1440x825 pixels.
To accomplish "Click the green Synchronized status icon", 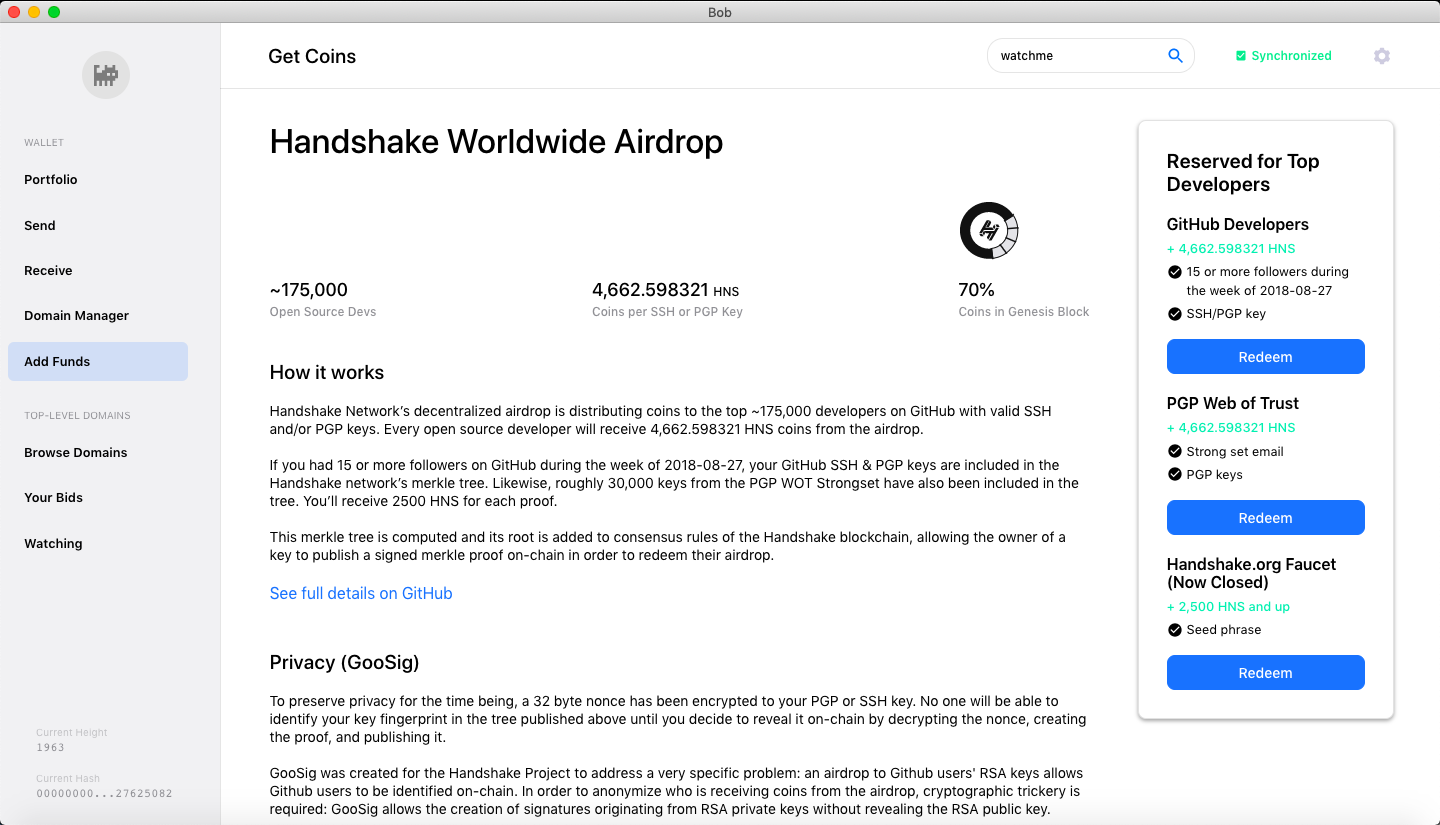I will [x=1241, y=56].
